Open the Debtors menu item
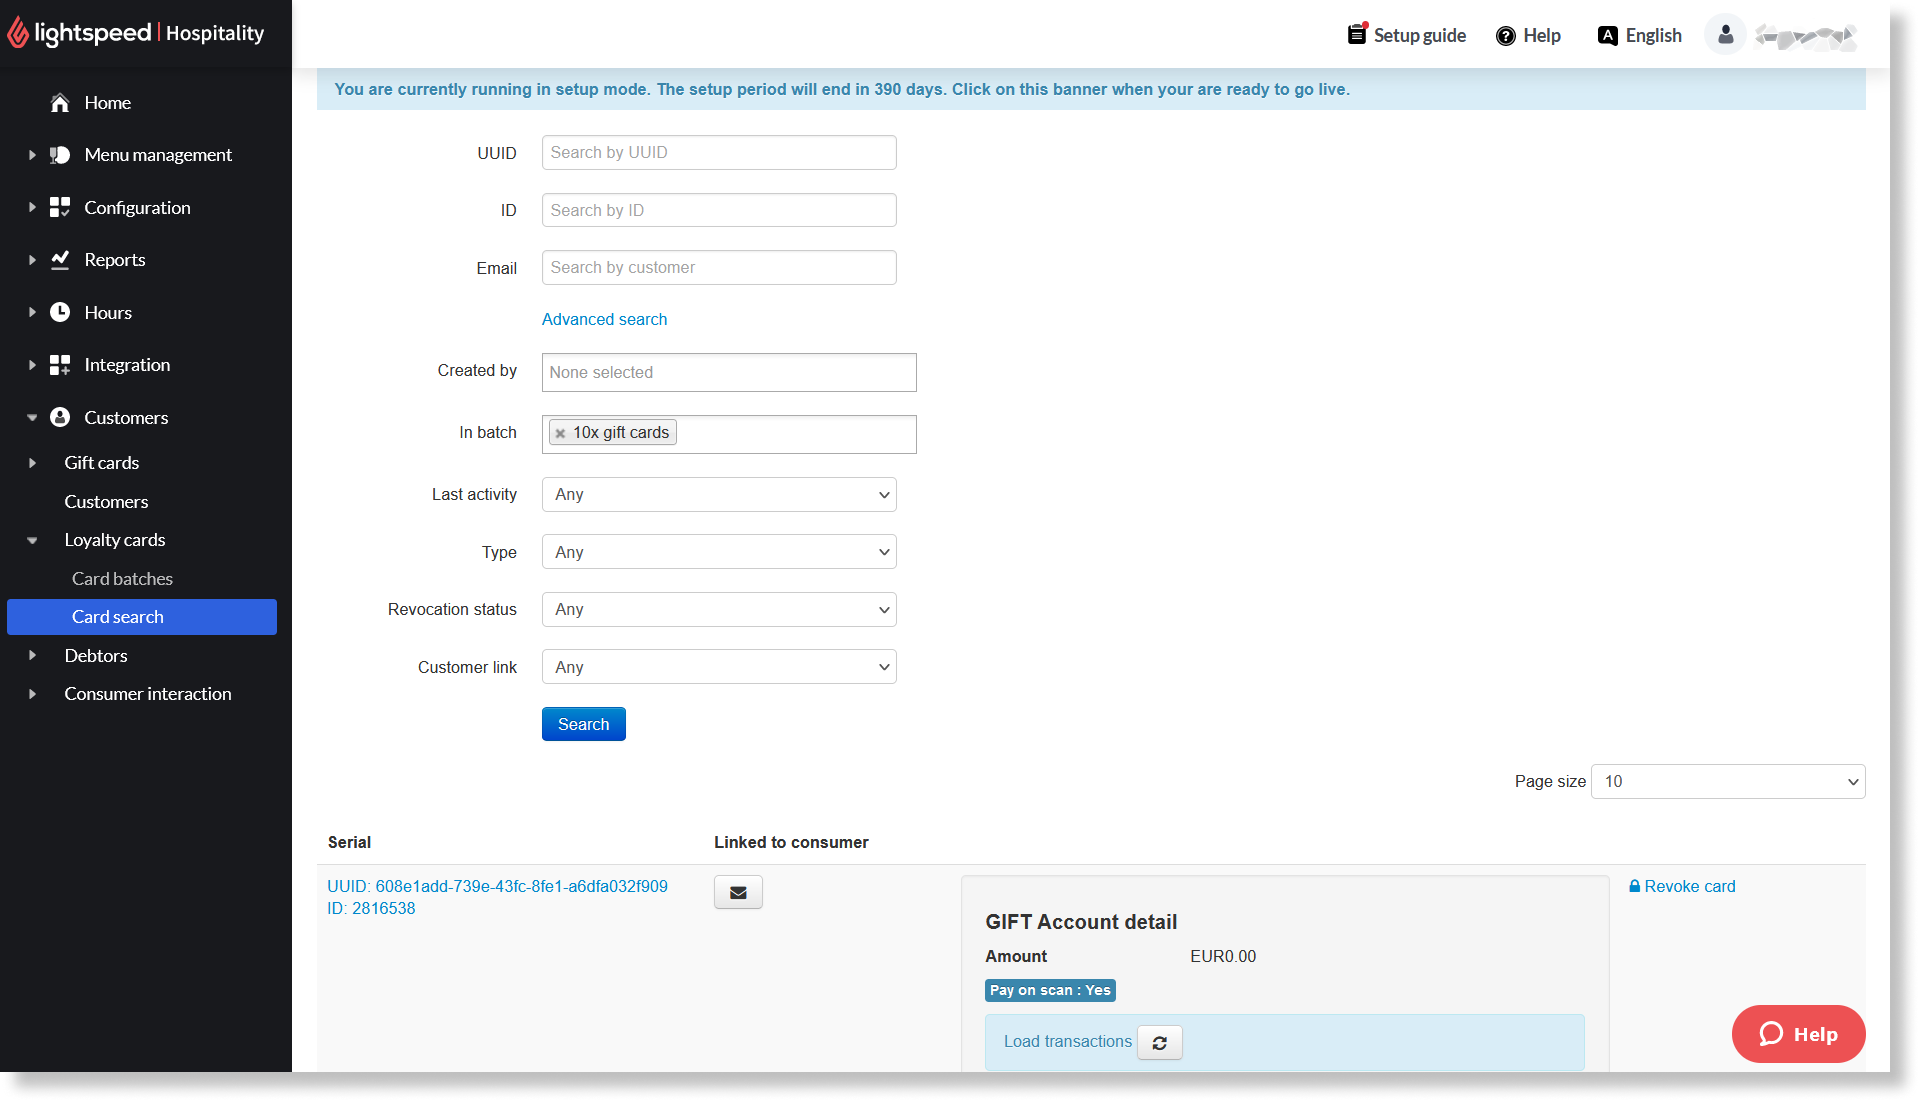Screen dimensions: 1920x1103 pyautogui.click(x=96, y=656)
